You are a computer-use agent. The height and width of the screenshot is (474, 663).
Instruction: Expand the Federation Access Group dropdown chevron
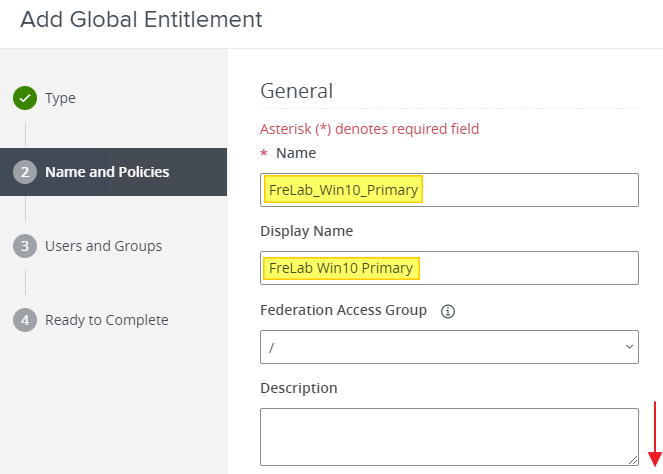629,346
